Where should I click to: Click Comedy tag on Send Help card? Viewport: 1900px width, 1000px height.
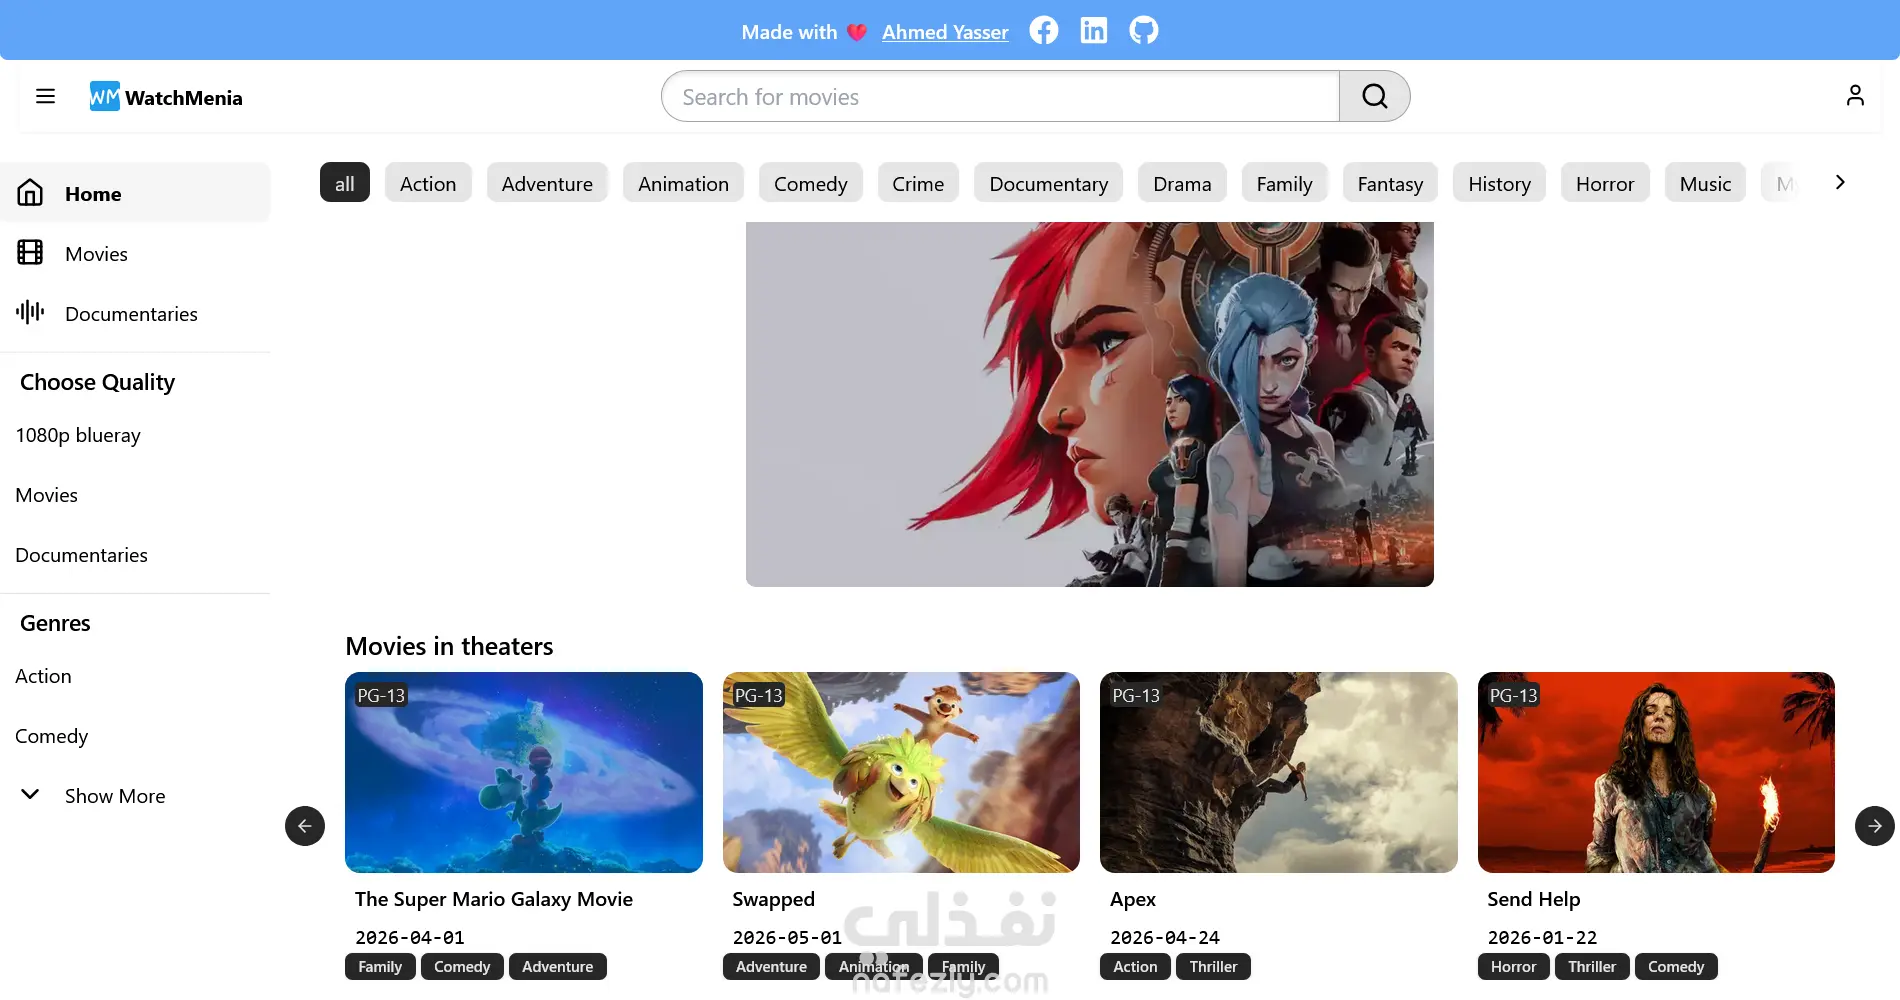[1676, 967]
